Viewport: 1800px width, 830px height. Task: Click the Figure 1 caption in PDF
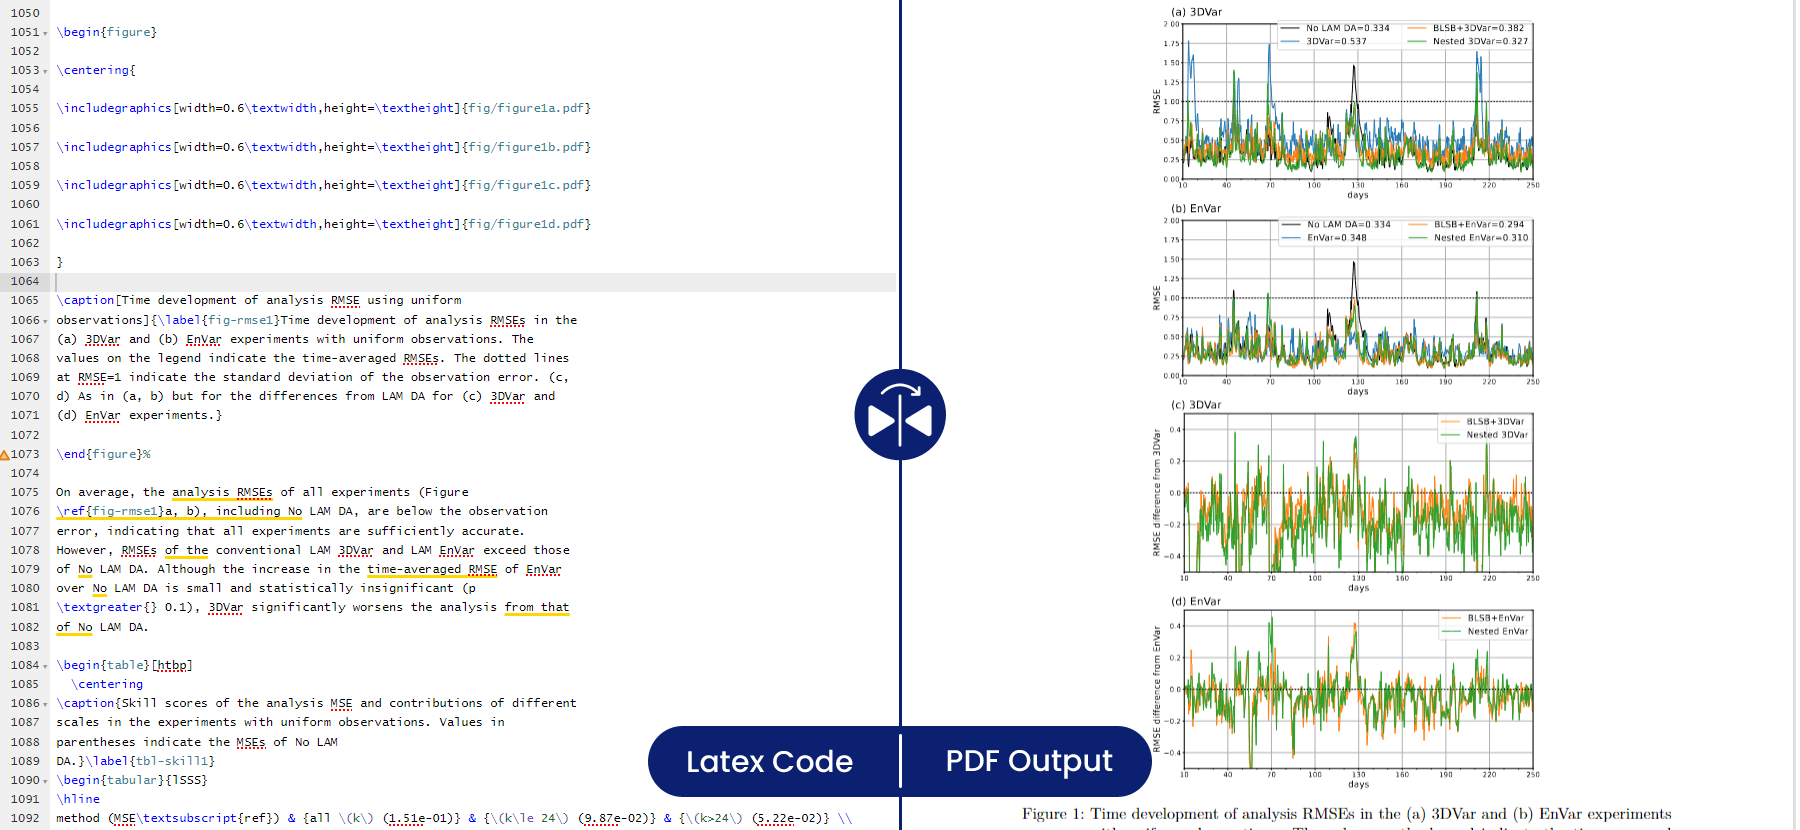[1346, 815]
